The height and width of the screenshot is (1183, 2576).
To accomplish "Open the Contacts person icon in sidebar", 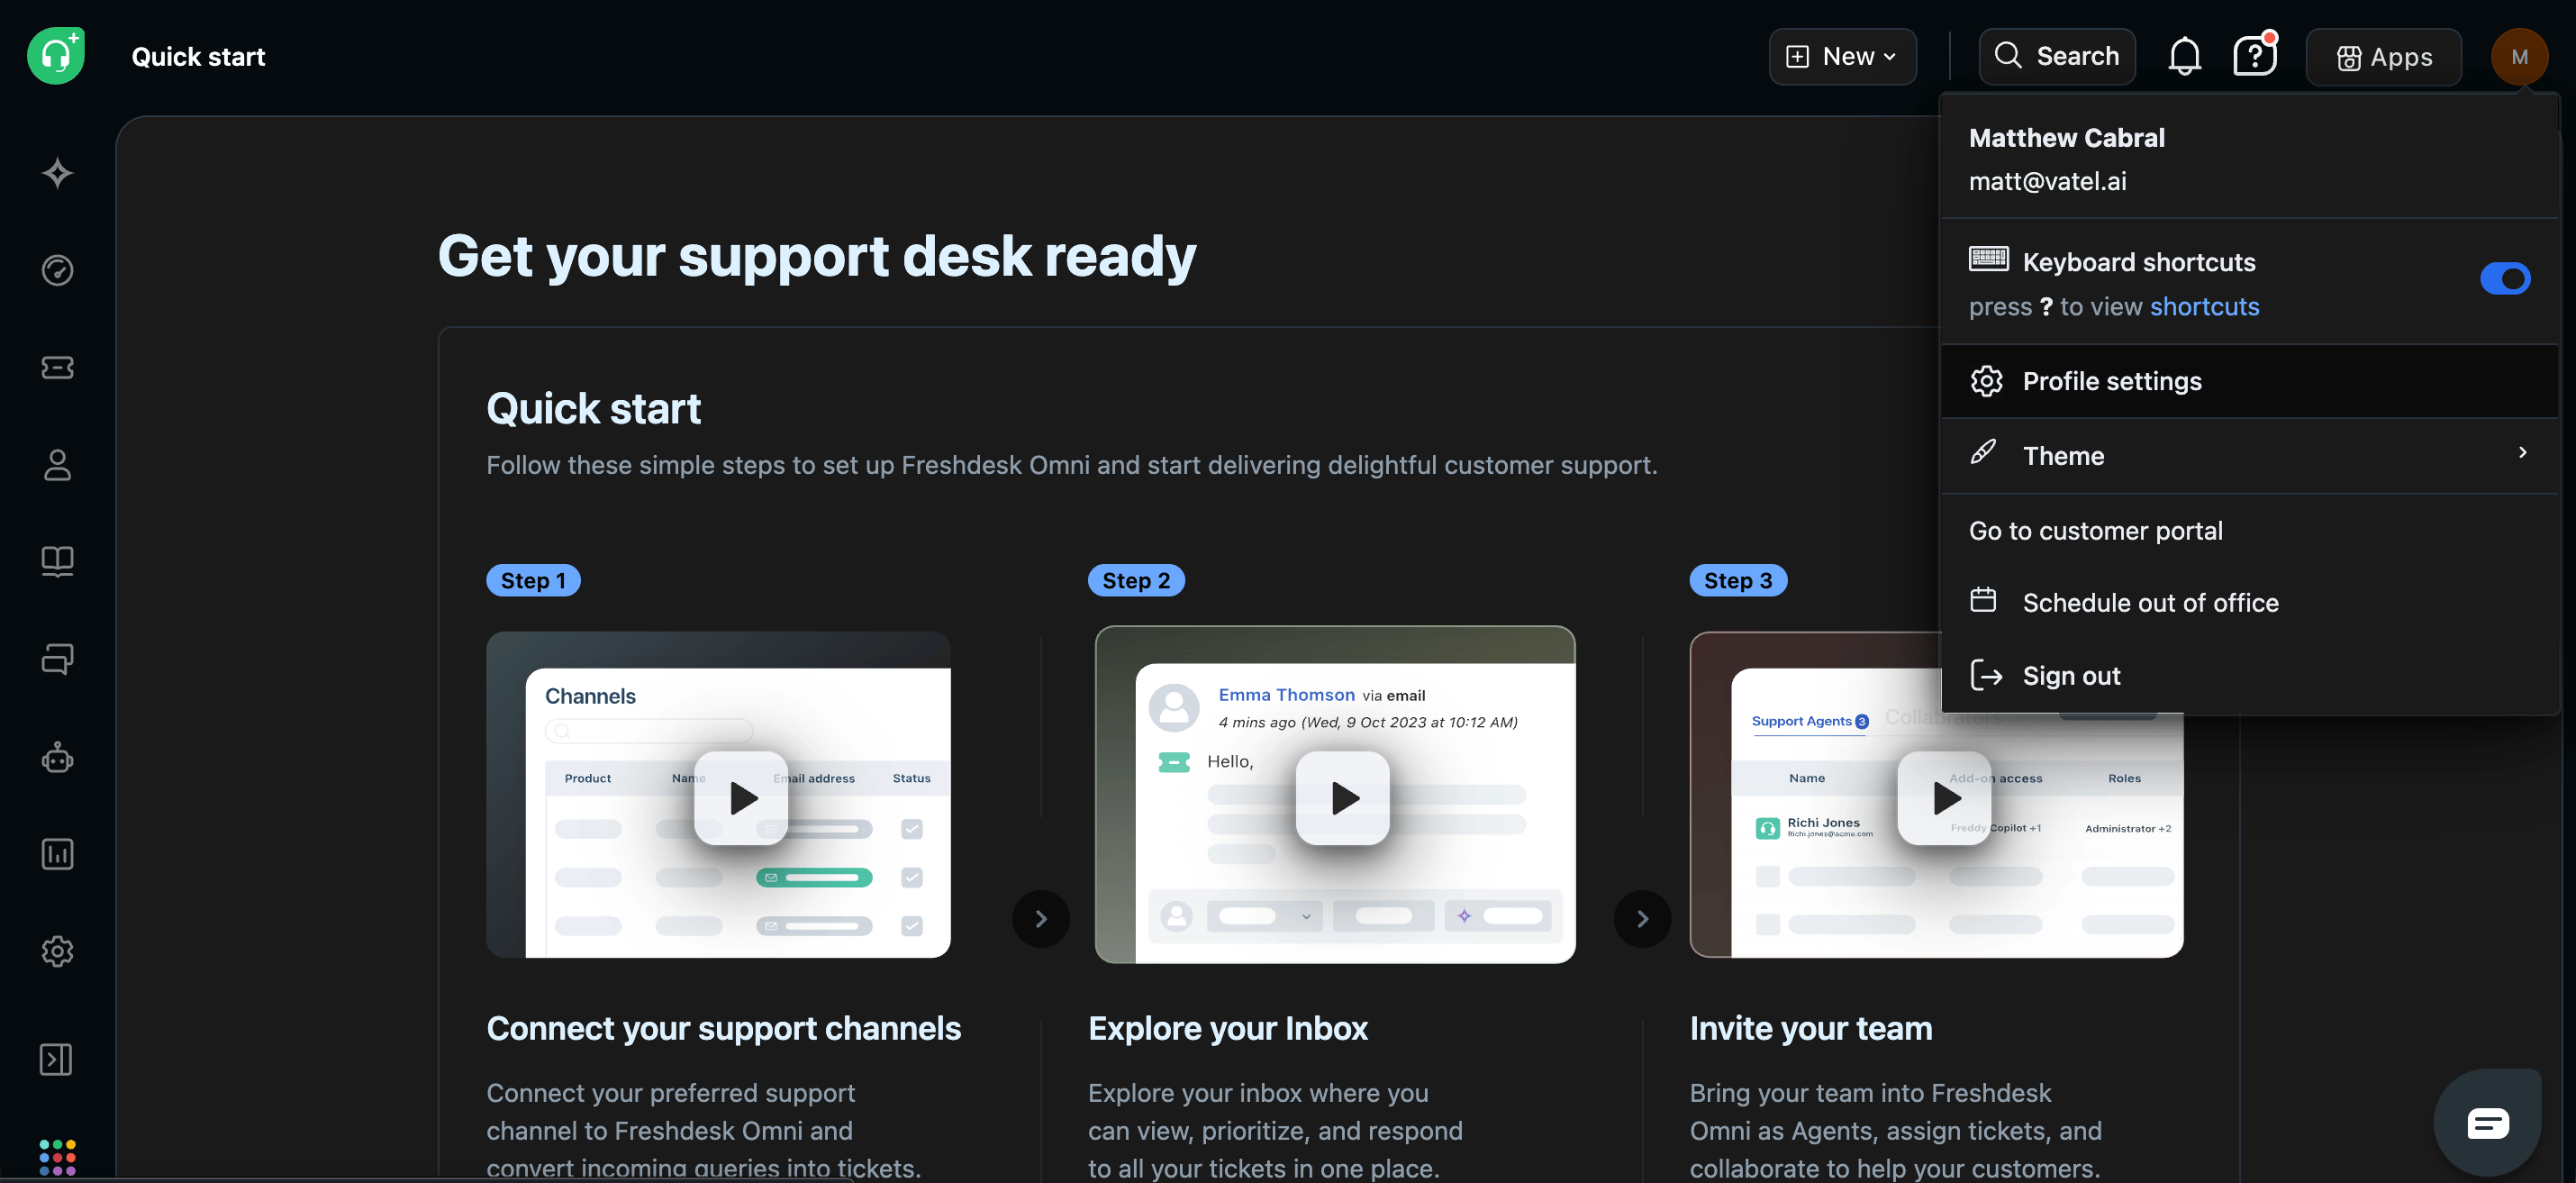I will [57, 465].
